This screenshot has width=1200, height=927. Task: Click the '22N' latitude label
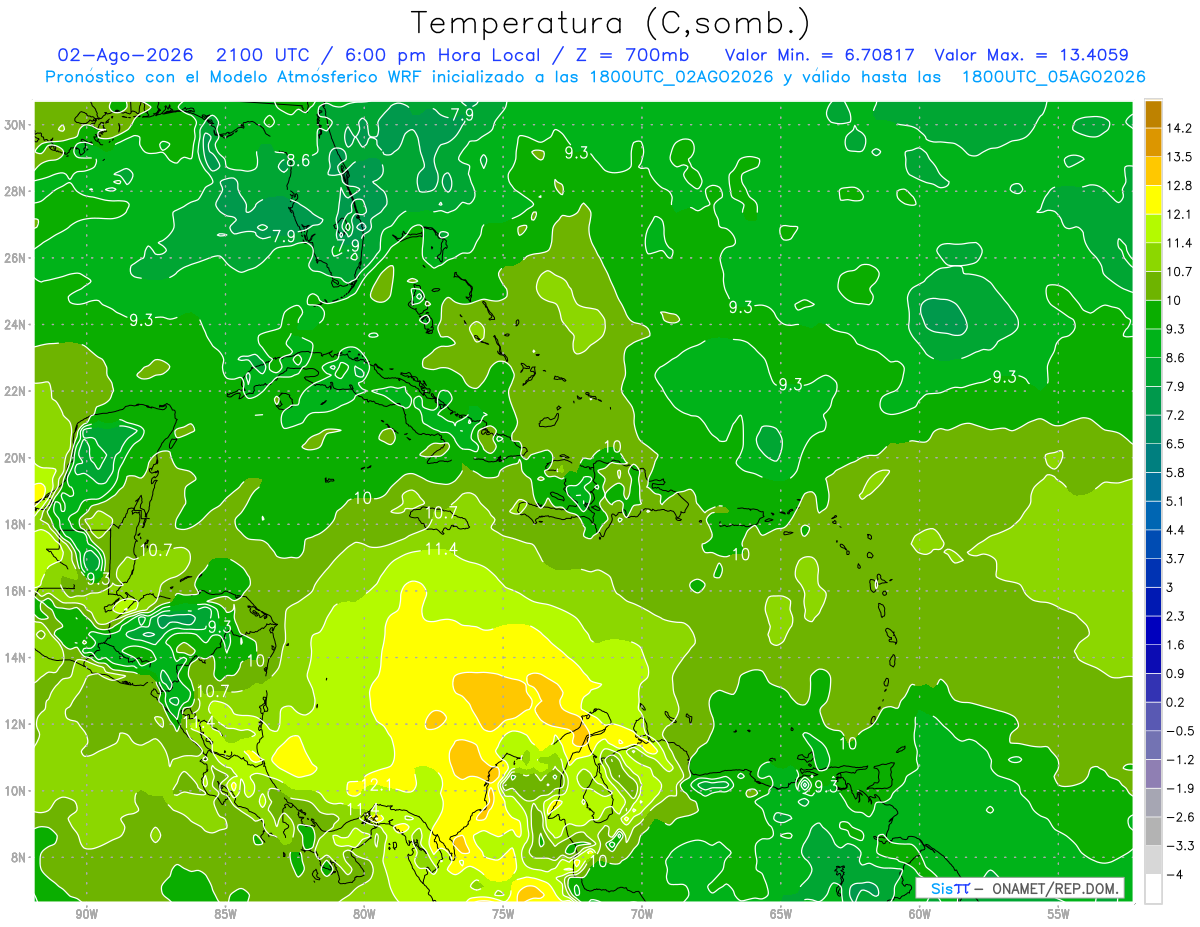pyautogui.click(x=15, y=391)
